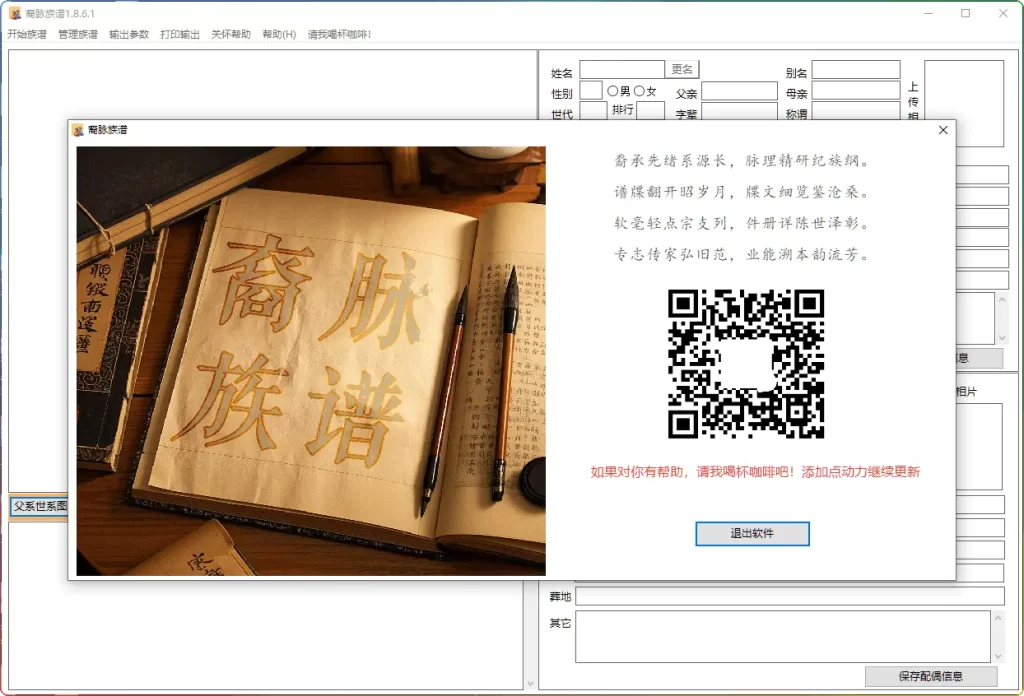Close the 裔脉族谱 dialog with the X
This screenshot has width=1024, height=696.
943,130
